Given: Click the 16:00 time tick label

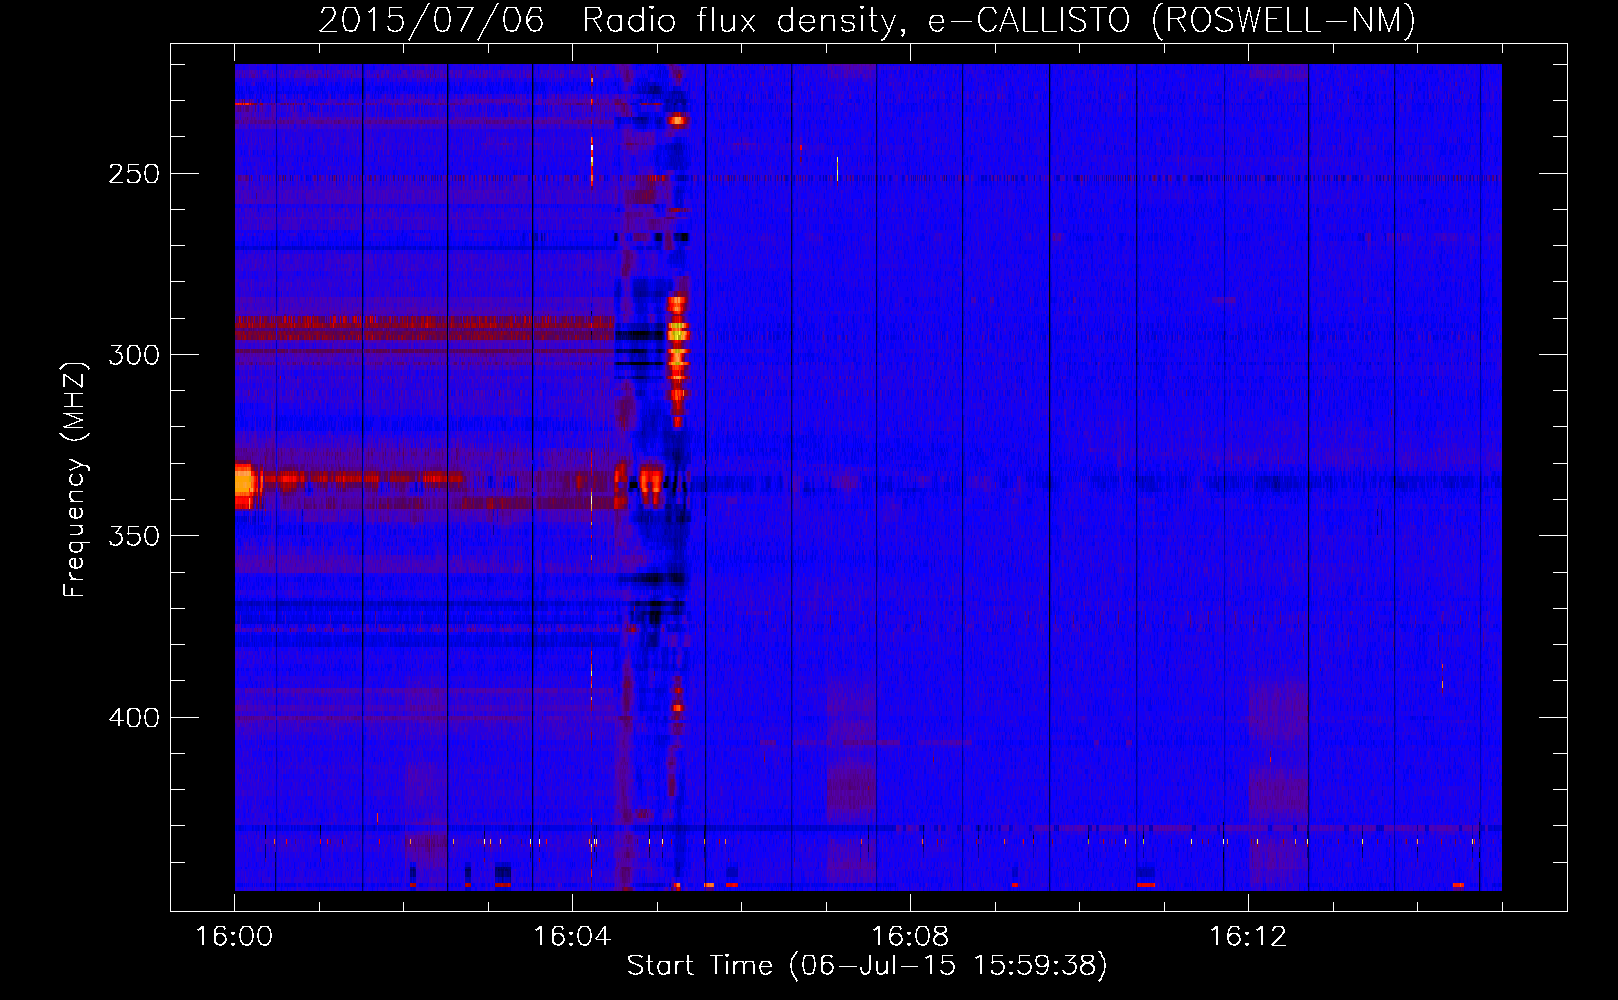Looking at the screenshot, I should [235, 937].
